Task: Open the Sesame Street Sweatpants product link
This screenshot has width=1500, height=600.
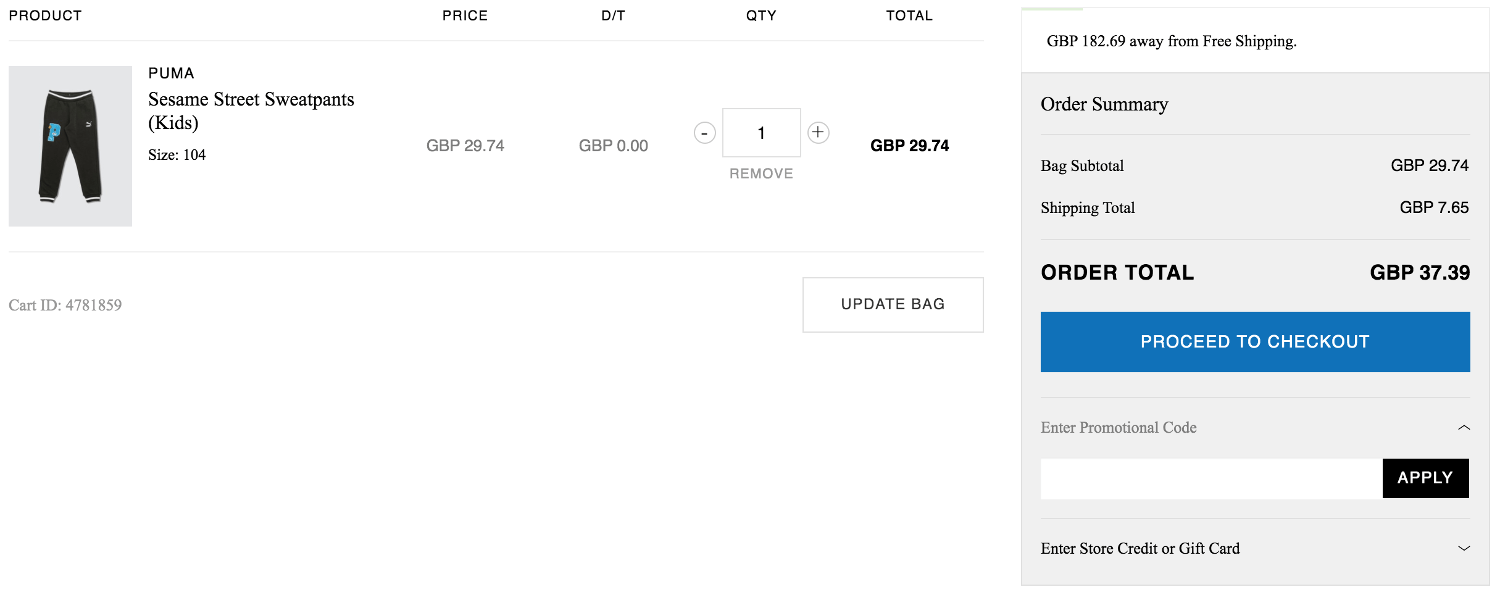Action: 250,110
